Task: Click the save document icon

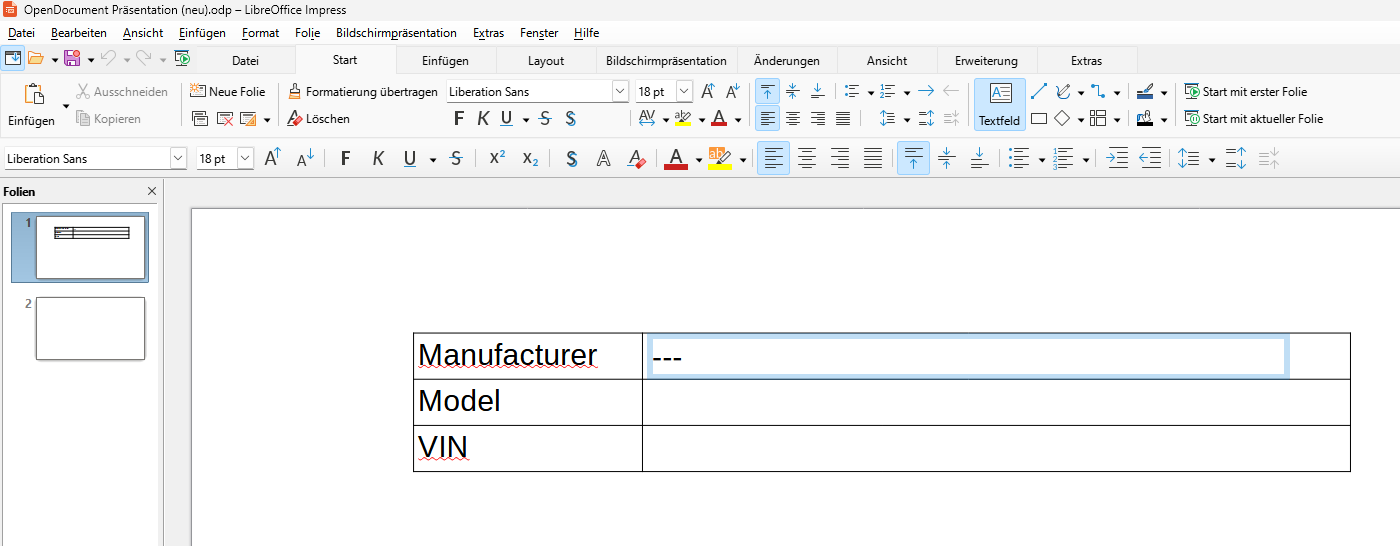Action: (x=72, y=59)
